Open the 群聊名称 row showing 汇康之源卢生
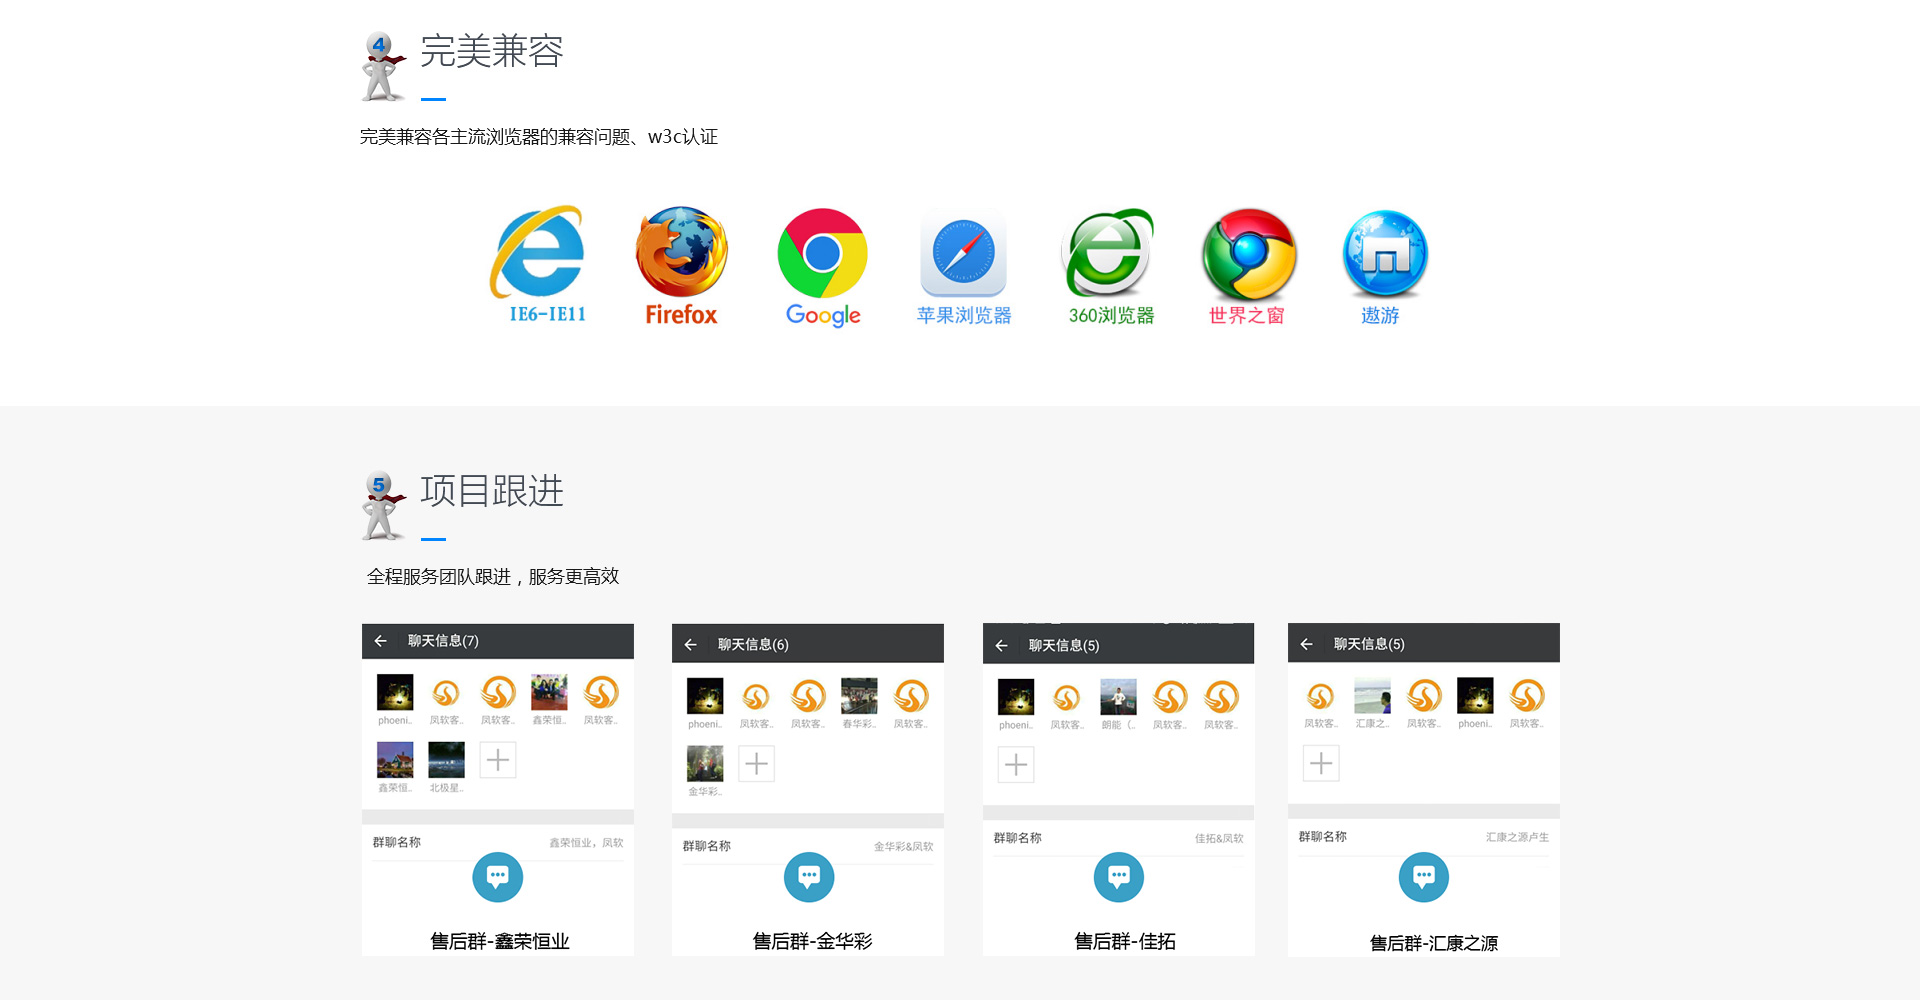The height and width of the screenshot is (1000, 1920). (x=1423, y=837)
